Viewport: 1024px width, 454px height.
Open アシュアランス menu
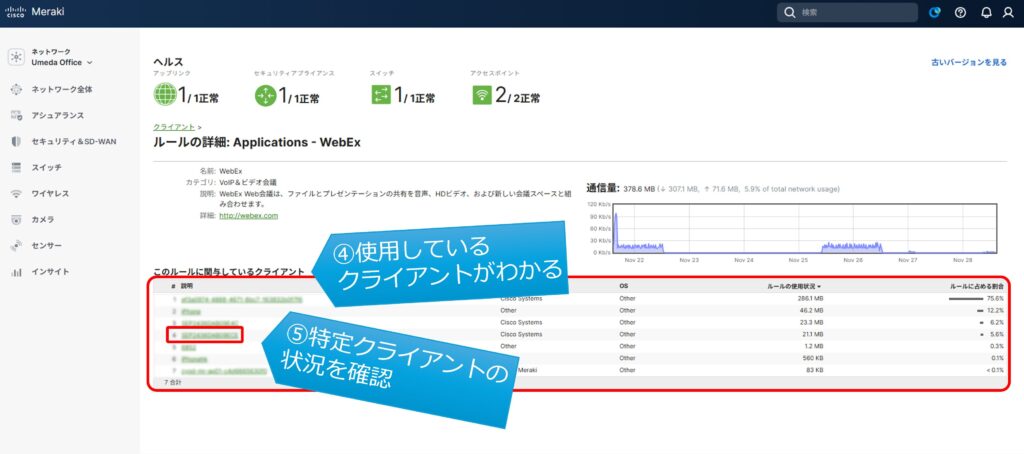[57, 116]
